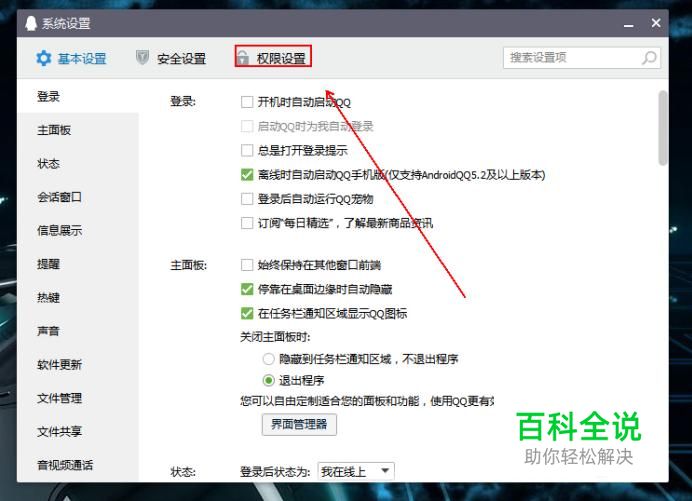Close the 系统设置 window
Image resolution: width=692 pixels, height=501 pixels.
coord(656,23)
